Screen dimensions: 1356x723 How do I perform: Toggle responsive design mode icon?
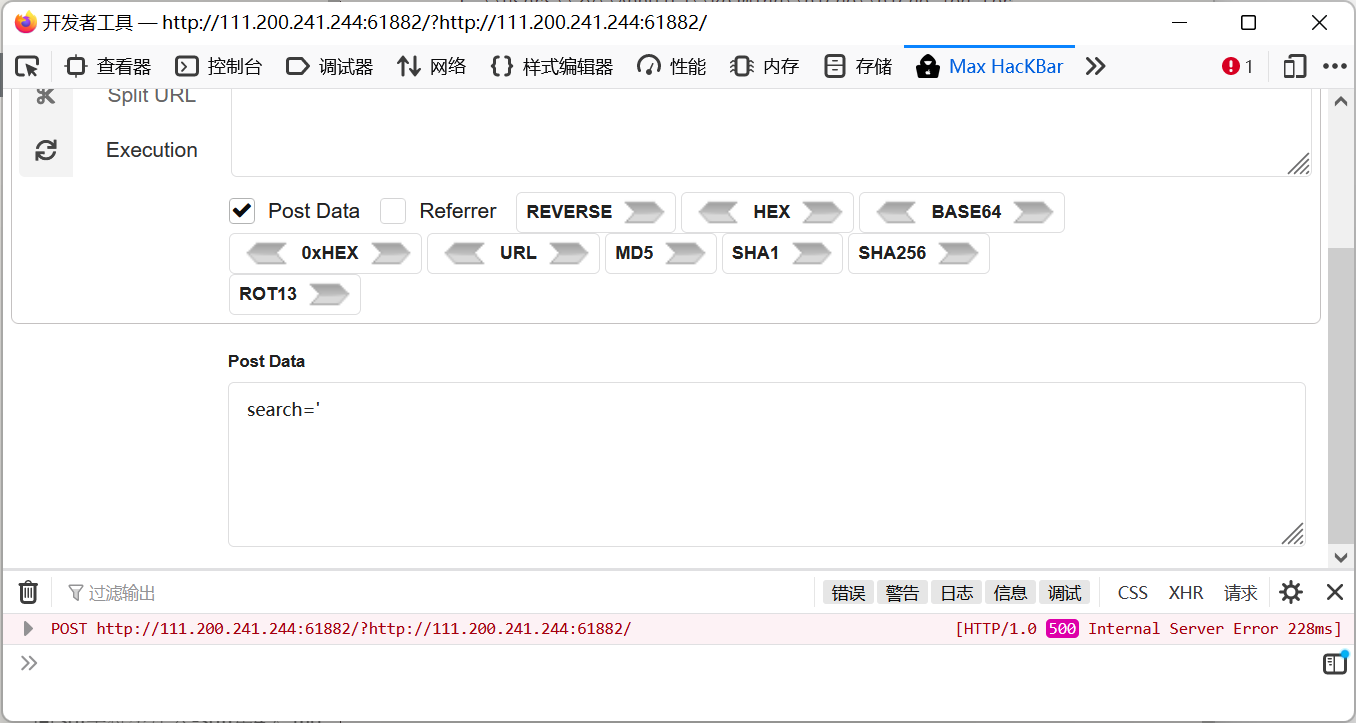(x=1295, y=67)
